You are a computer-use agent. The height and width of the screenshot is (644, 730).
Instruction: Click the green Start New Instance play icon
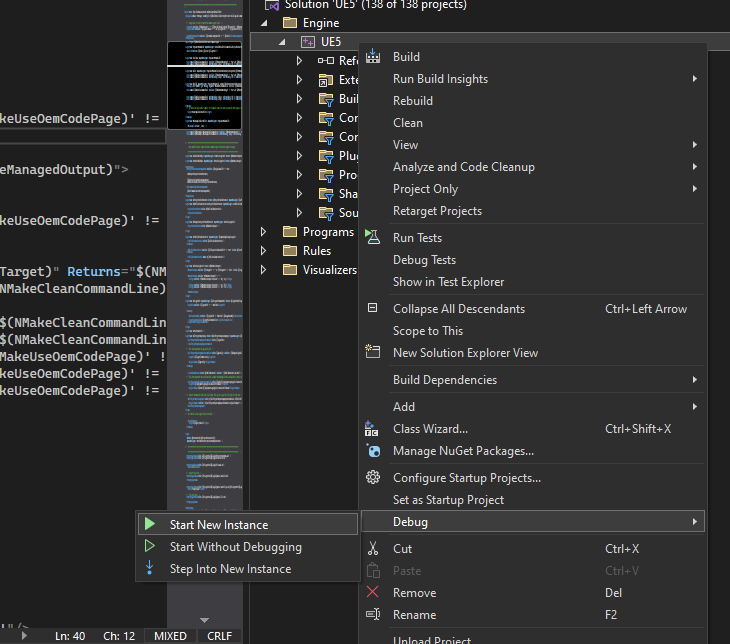[x=149, y=524]
